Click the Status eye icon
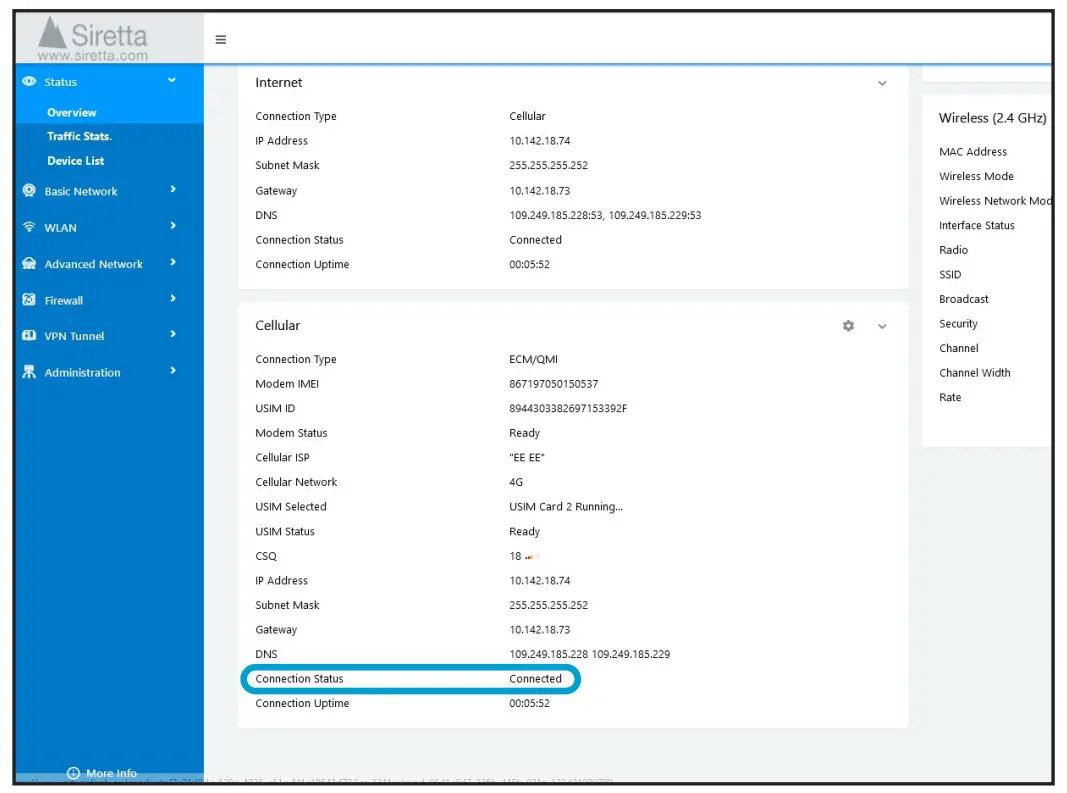Image resolution: width=1067 pixels, height=793 pixels. [x=29, y=81]
